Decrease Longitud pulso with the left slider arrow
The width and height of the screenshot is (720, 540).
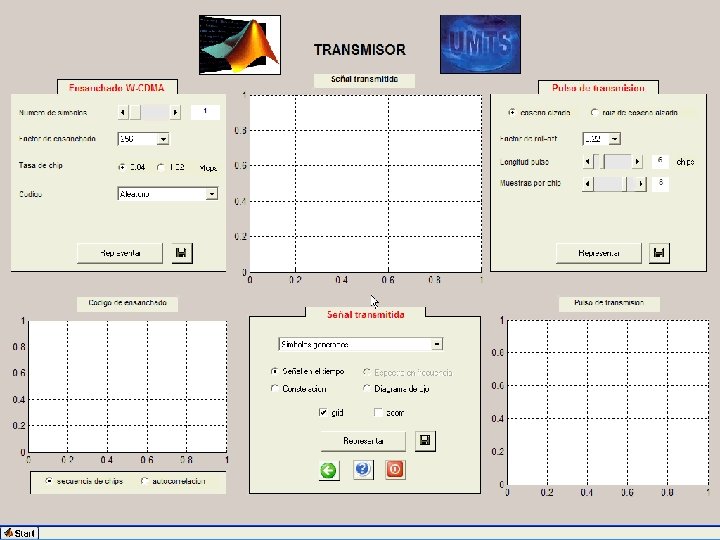pyautogui.click(x=588, y=162)
